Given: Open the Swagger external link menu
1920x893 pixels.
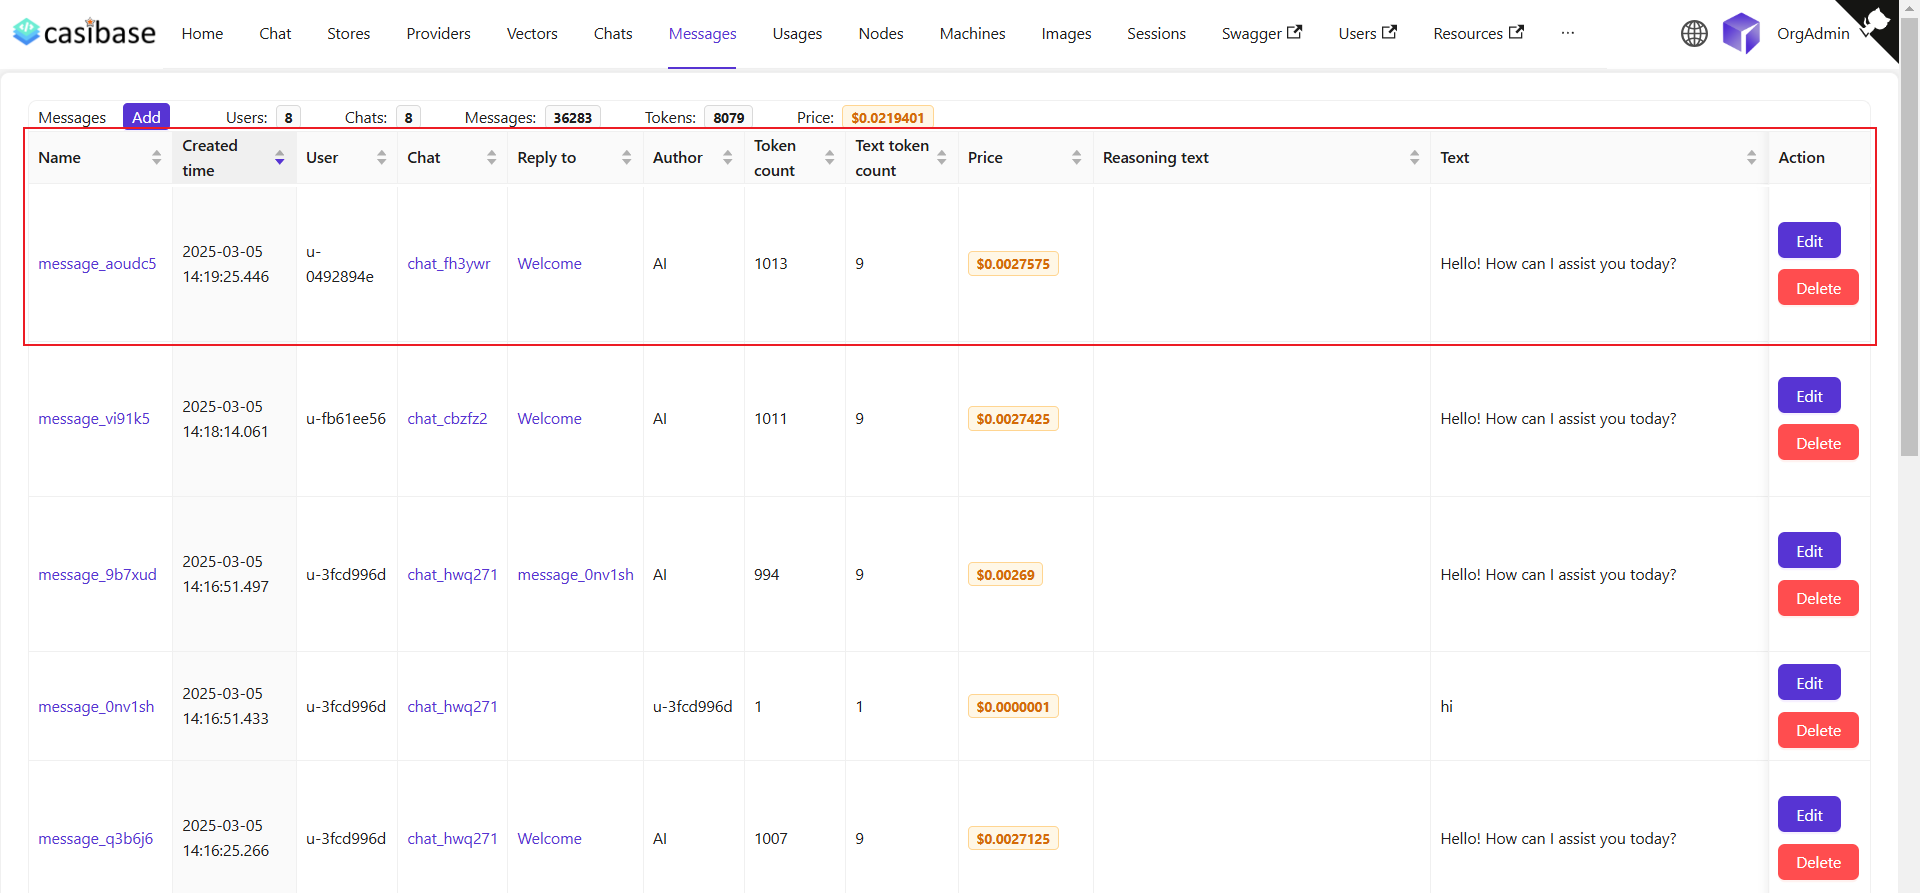Looking at the screenshot, I should (x=1261, y=33).
